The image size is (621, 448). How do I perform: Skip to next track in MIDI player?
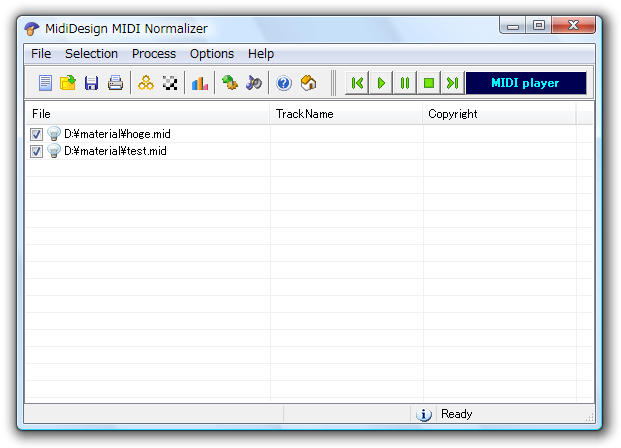(452, 83)
